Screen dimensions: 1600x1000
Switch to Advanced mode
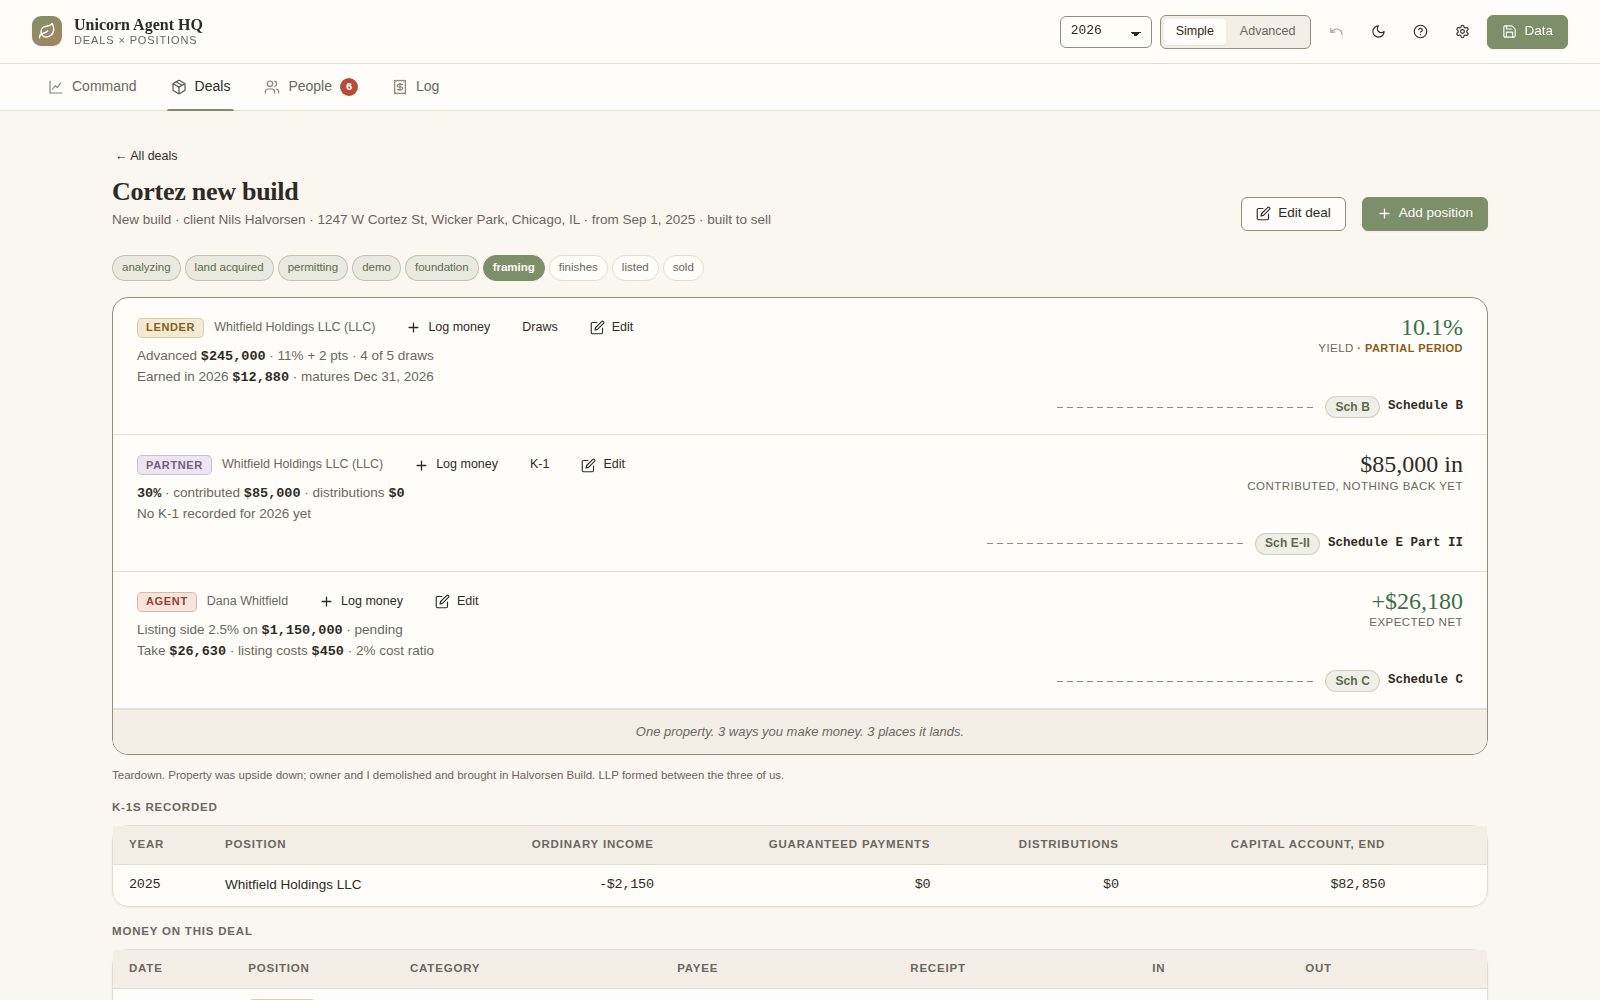(1267, 31)
